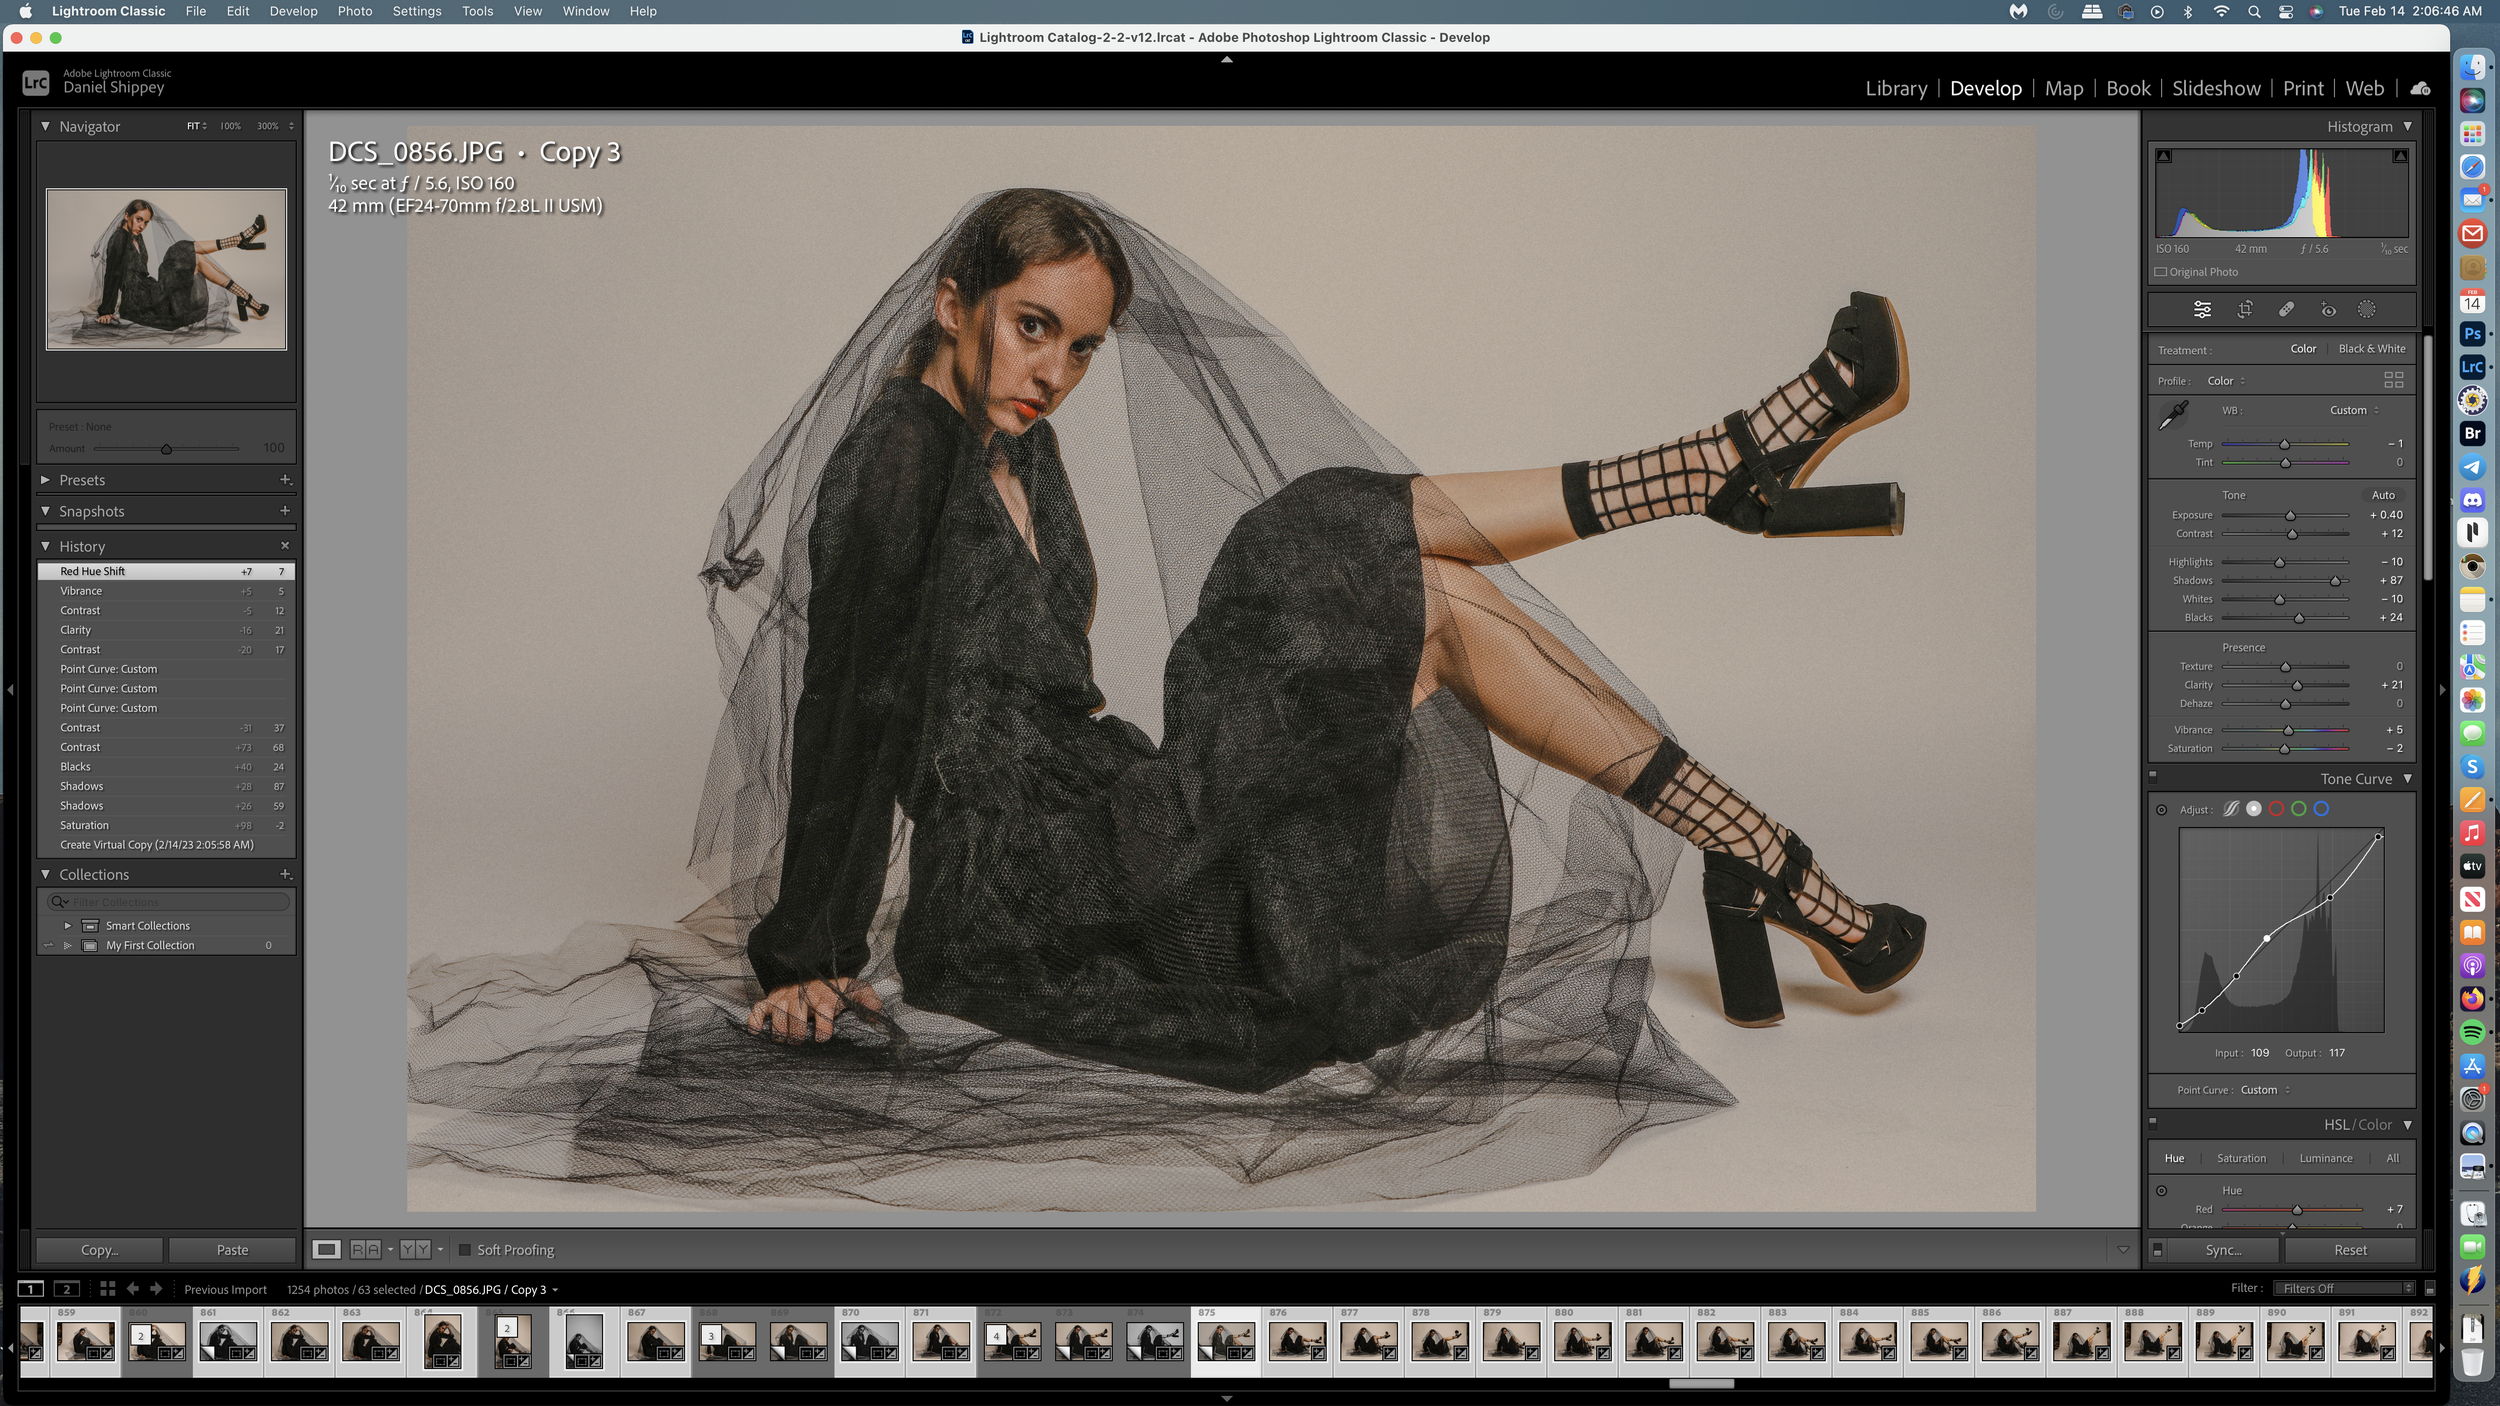2500x1406 pixels.
Task: Open cloud sync status icon
Action: pyautogui.click(x=2420, y=89)
